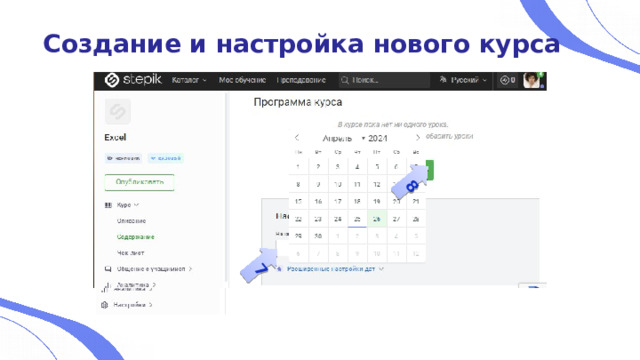Image resolution: width=640 pixels, height=360 pixels.
Task: Select April 29 in the calendar
Action: 298,236
